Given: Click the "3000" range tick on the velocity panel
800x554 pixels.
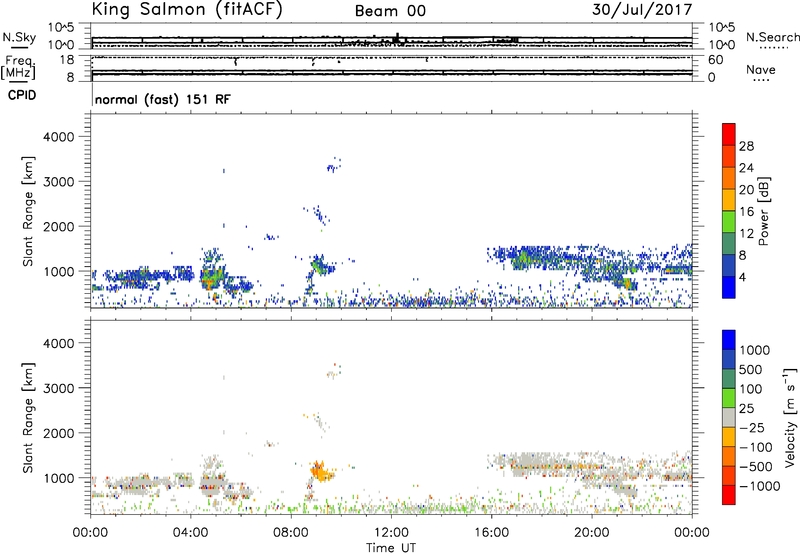Looking at the screenshot, I should click(58, 388).
